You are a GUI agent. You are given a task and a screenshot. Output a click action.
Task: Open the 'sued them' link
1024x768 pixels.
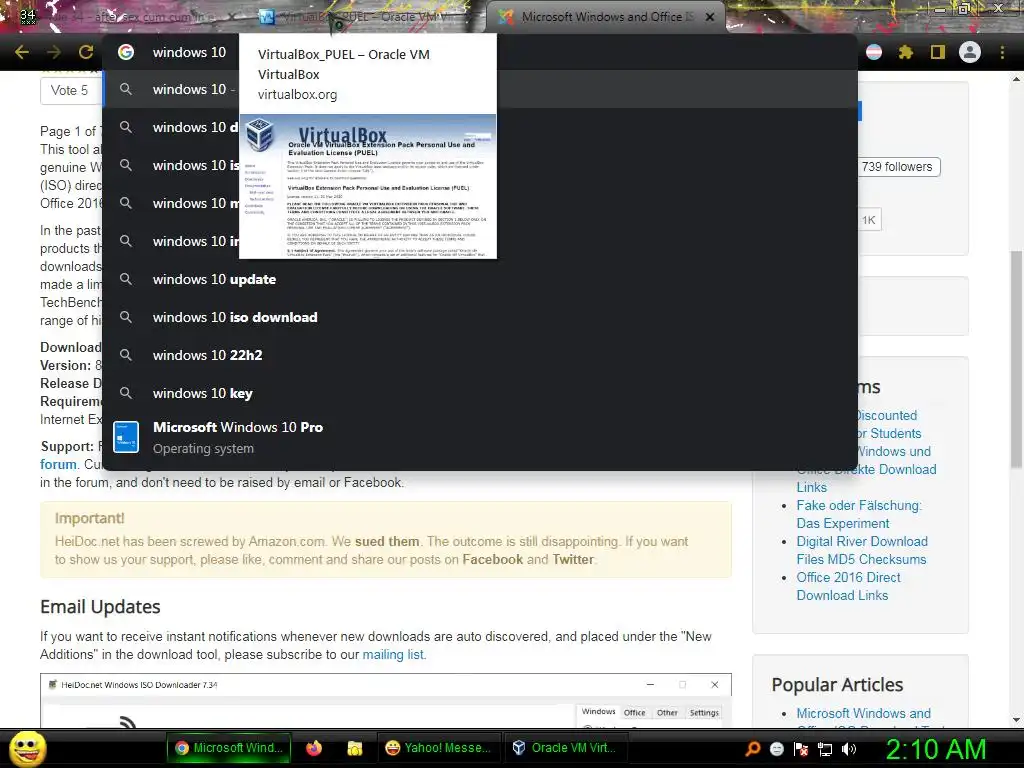[387, 541]
